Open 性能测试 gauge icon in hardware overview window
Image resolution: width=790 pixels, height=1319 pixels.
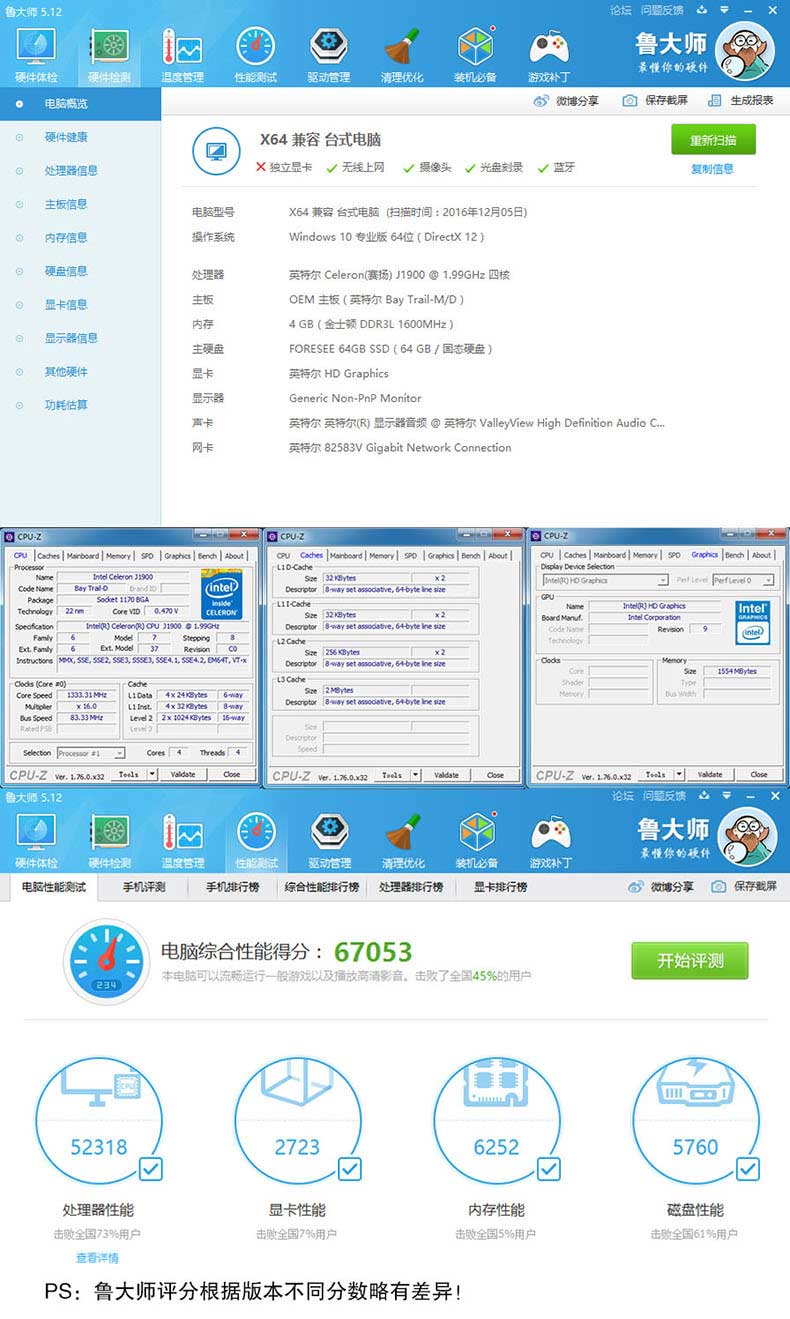click(255, 47)
